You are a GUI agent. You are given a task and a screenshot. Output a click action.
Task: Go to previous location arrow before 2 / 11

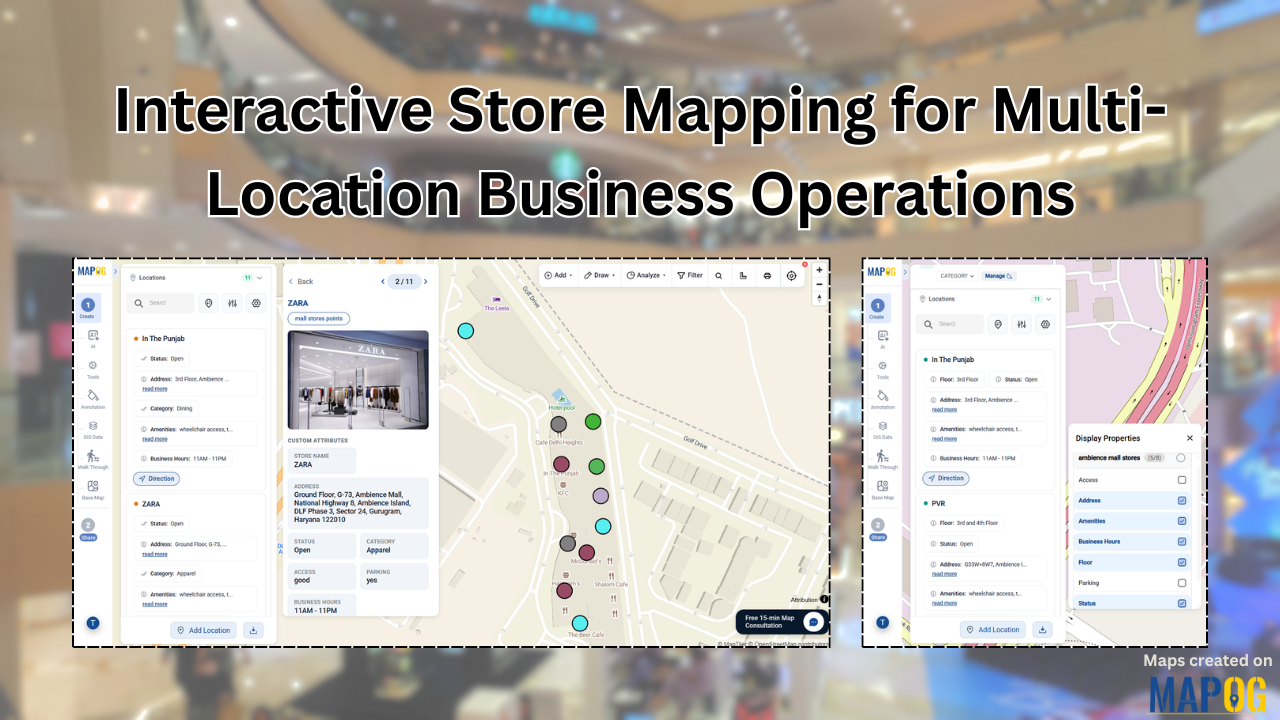click(382, 281)
